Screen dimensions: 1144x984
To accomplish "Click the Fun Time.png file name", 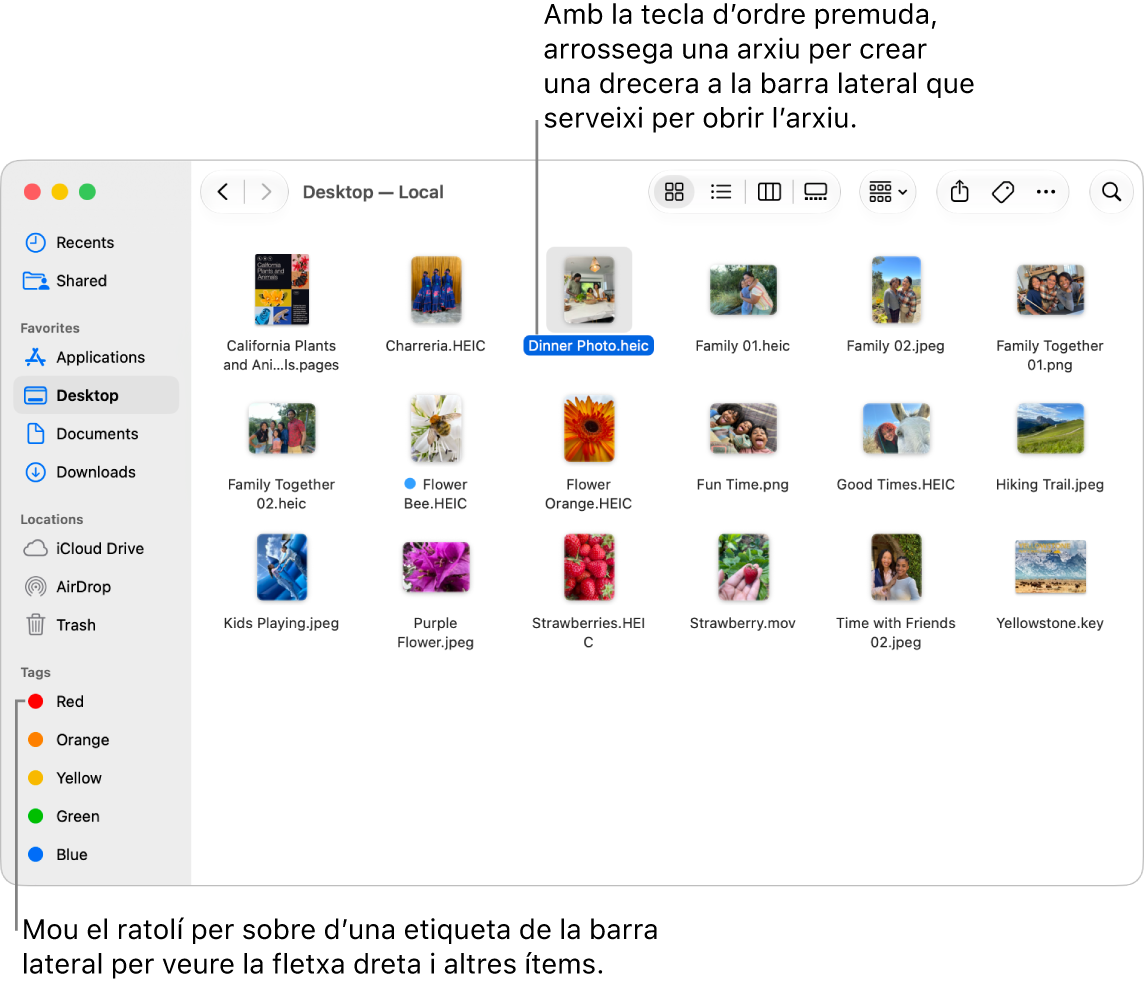I will point(743,484).
